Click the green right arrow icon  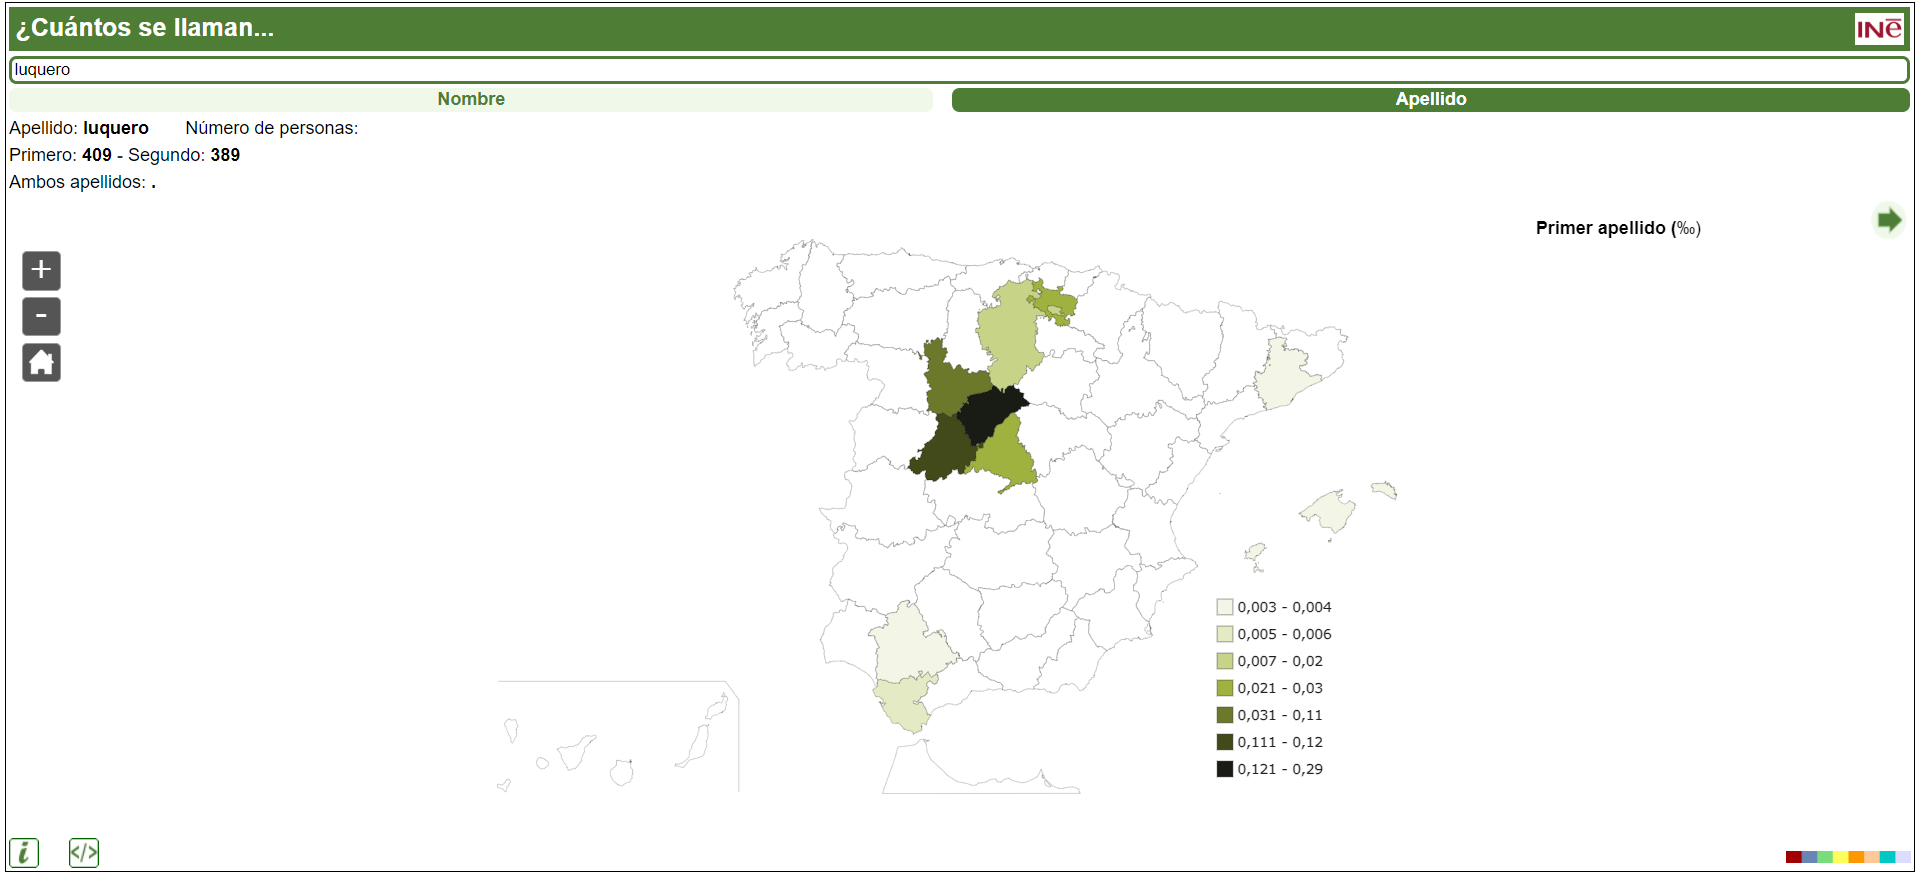[1888, 220]
